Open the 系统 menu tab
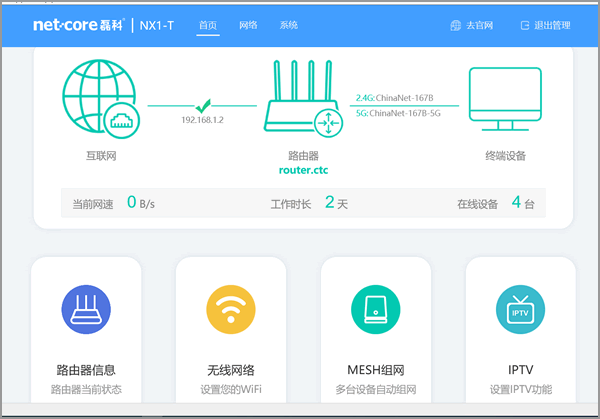The image size is (600, 419). (x=288, y=24)
